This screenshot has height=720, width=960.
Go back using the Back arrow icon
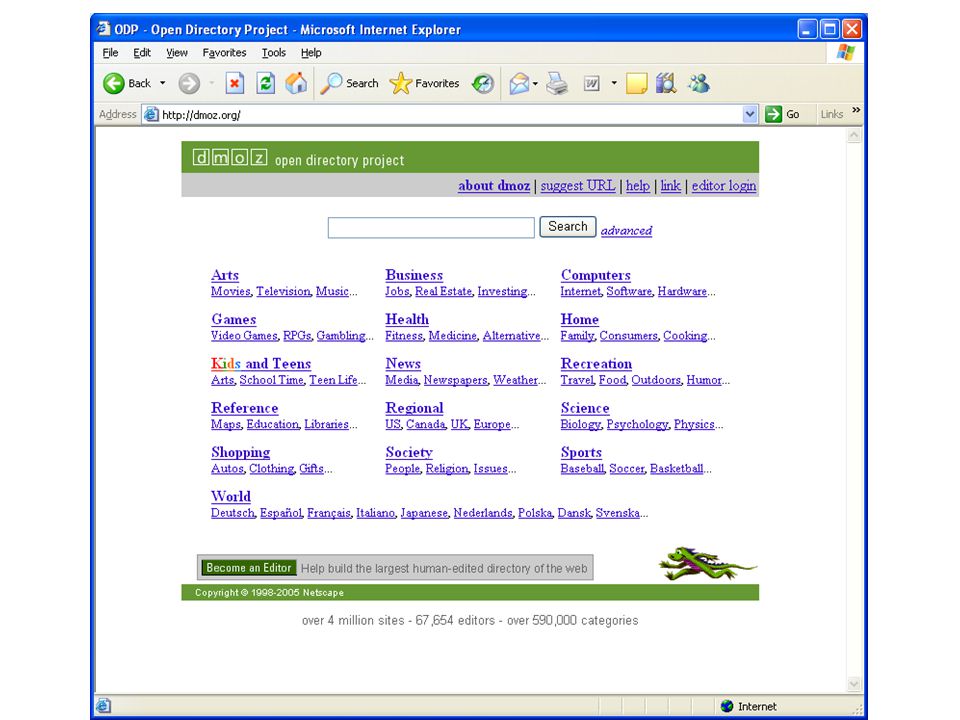(x=113, y=83)
